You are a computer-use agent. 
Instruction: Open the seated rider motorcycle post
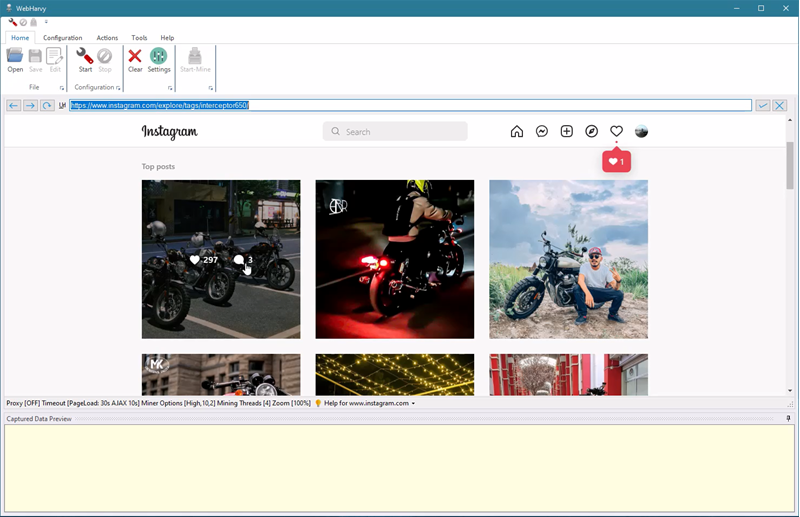(x=568, y=259)
